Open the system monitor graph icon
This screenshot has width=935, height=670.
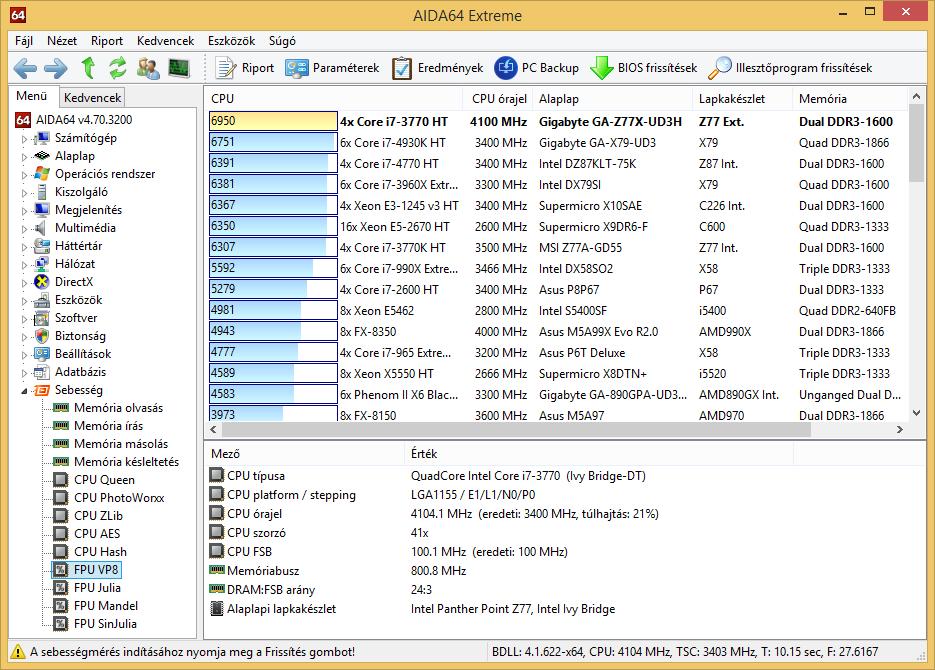pyautogui.click(x=179, y=68)
